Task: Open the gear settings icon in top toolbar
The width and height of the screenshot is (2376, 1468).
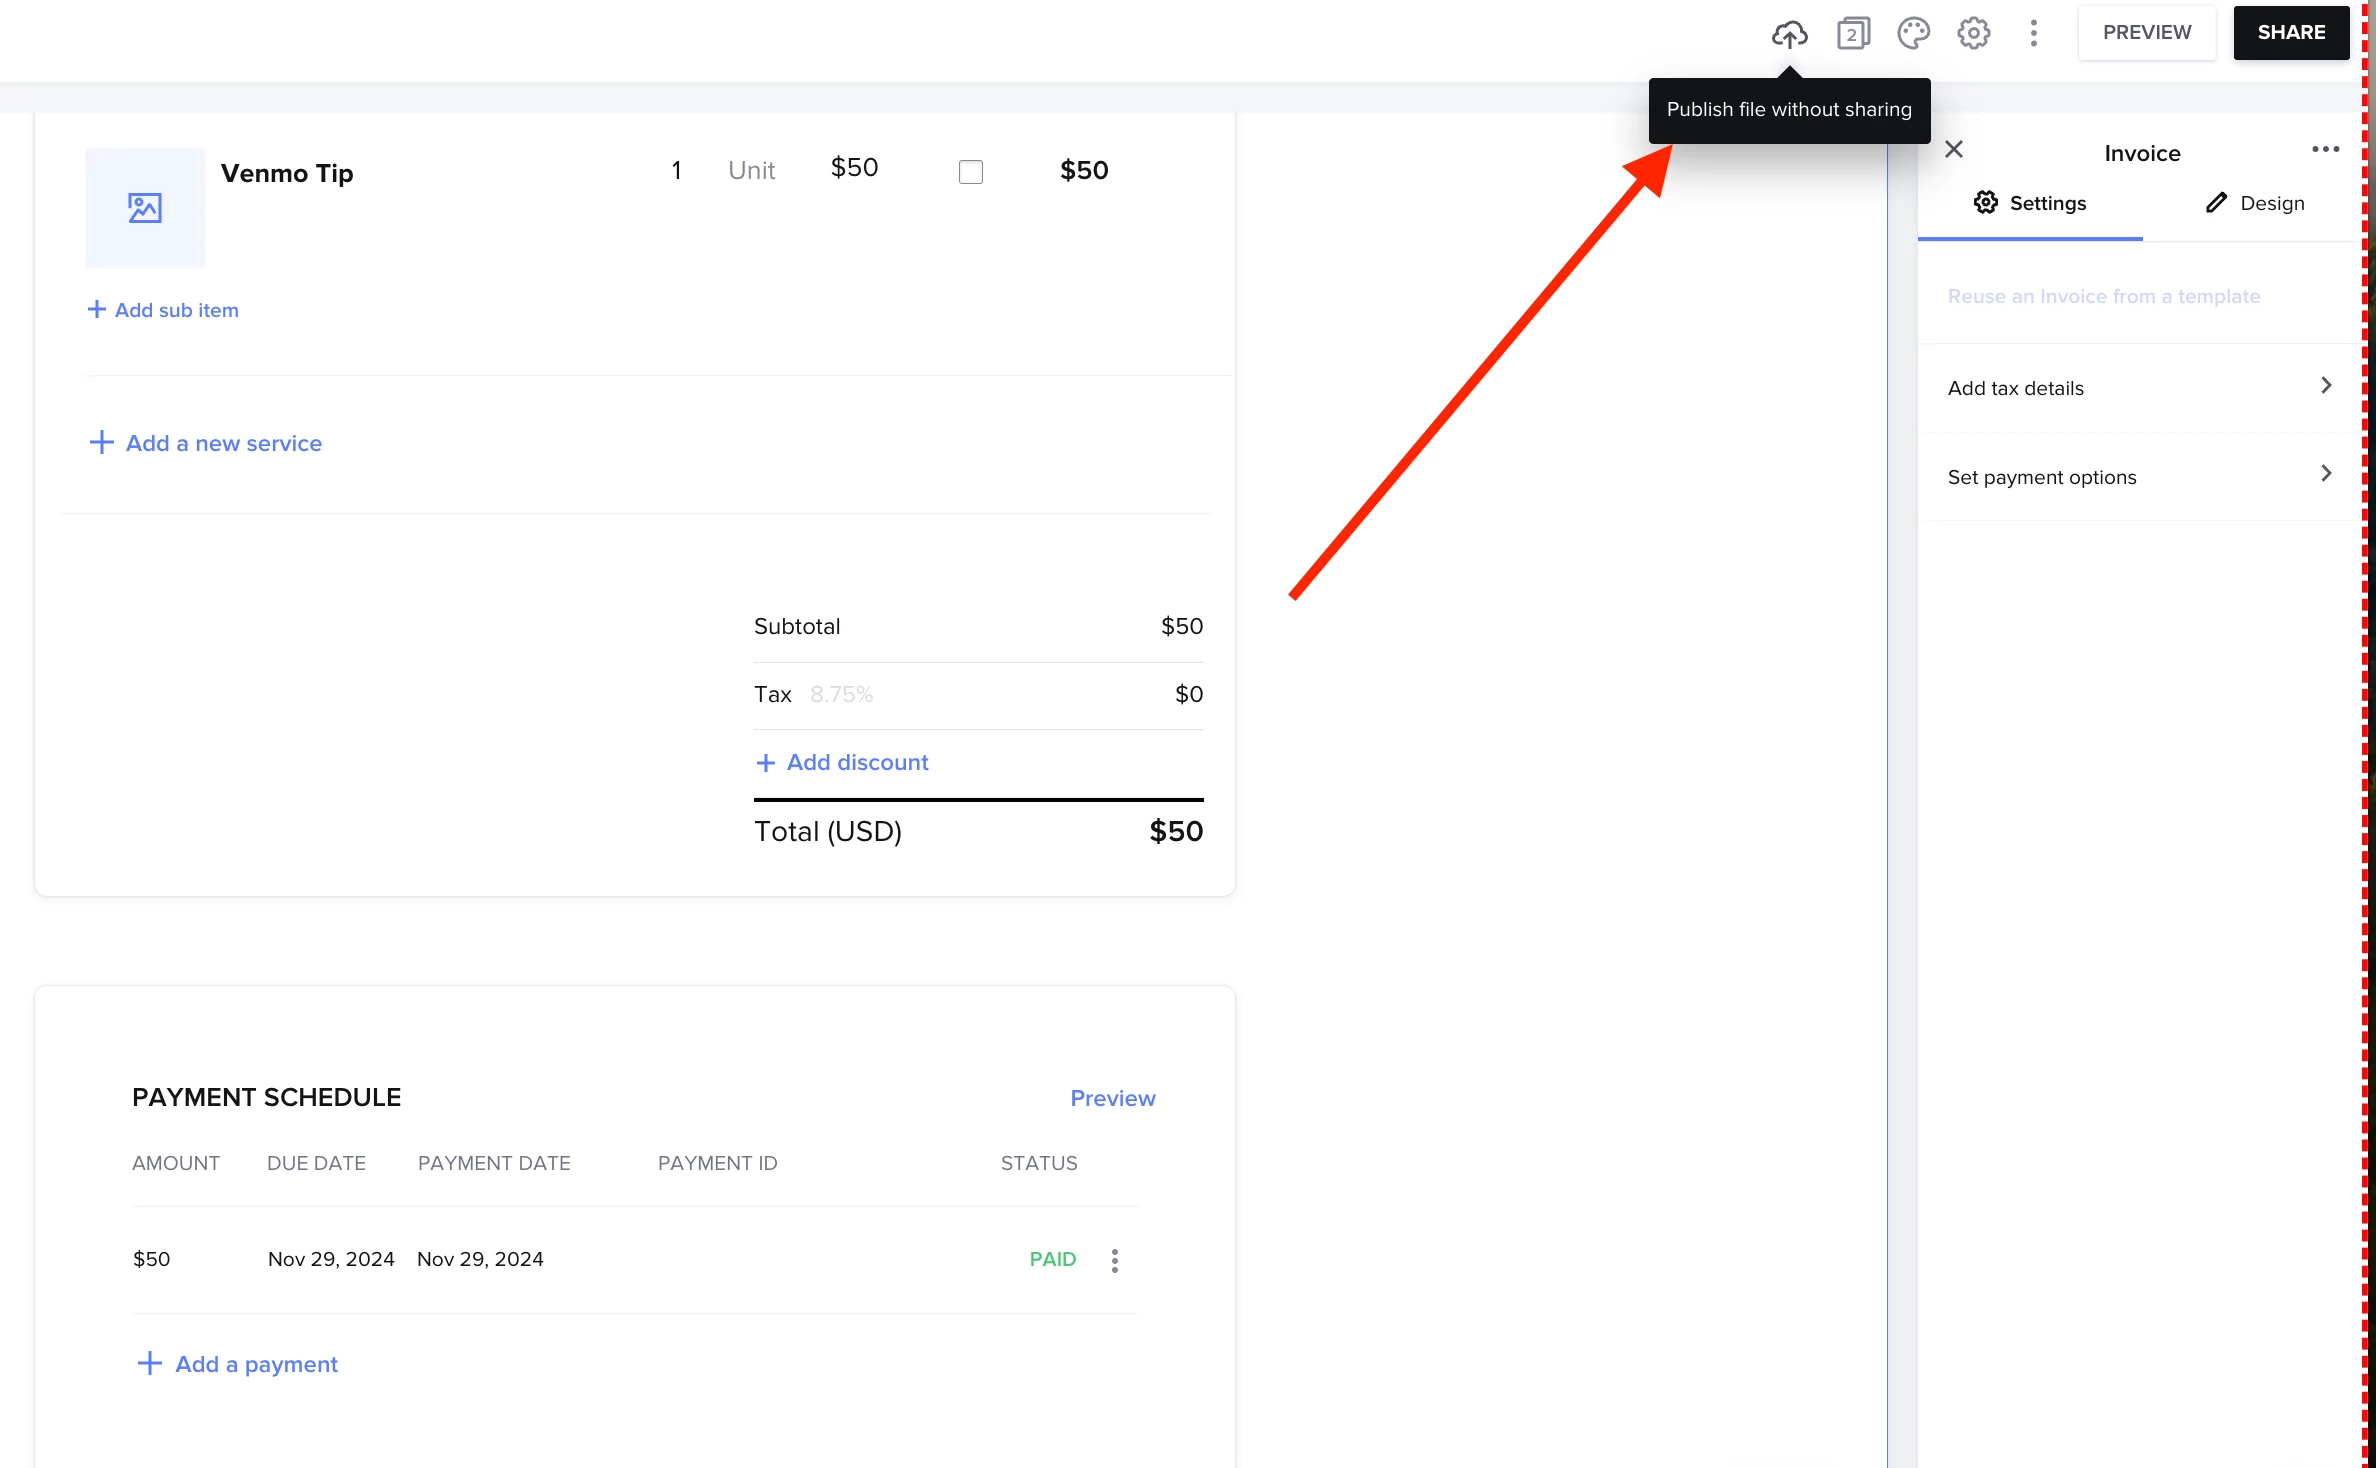Action: tap(1973, 34)
